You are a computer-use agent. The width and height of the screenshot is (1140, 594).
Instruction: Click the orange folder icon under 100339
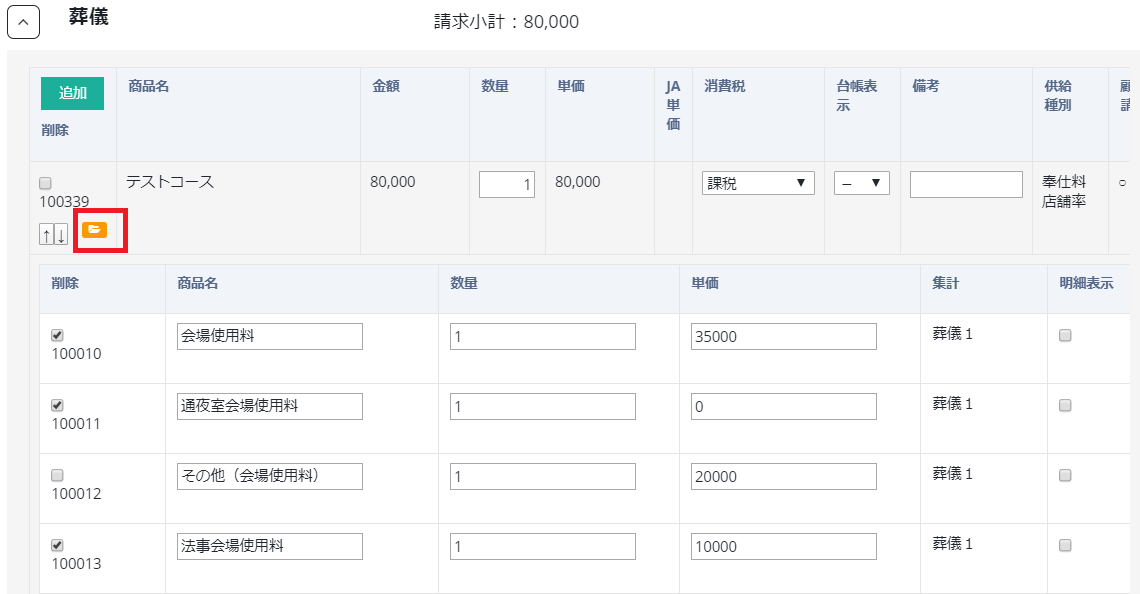pos(95,230)
